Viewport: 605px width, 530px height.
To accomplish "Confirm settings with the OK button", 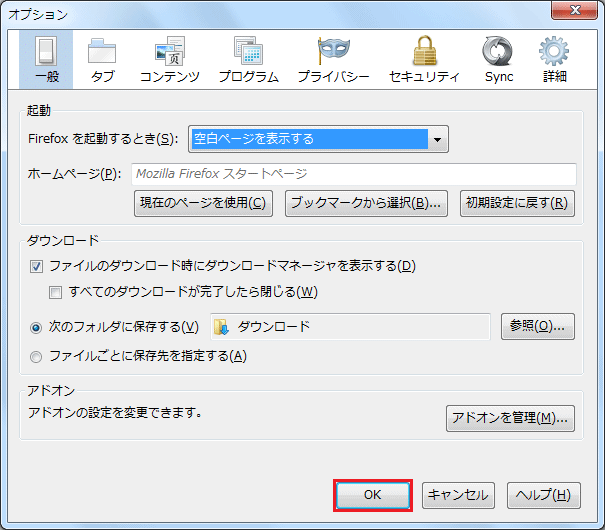I will coord(372,495).
